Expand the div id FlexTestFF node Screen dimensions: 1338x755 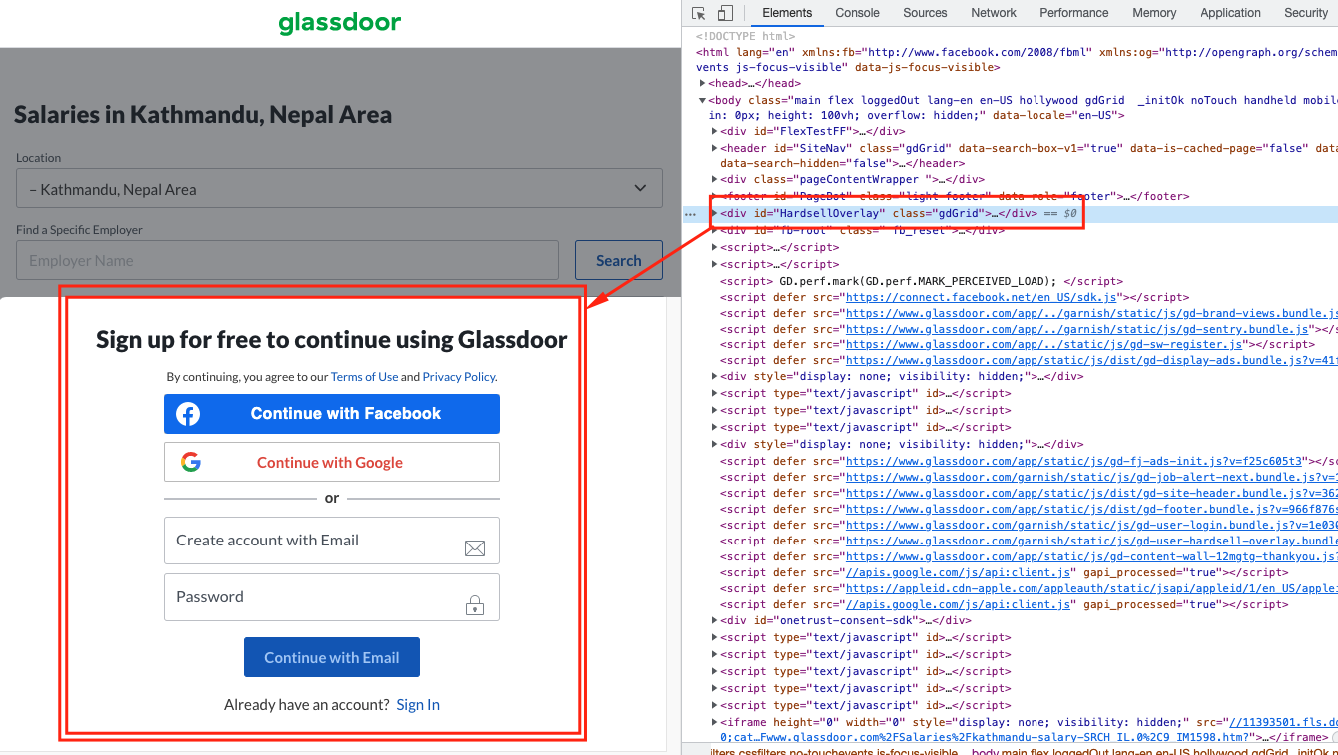(x=714, y=131)
